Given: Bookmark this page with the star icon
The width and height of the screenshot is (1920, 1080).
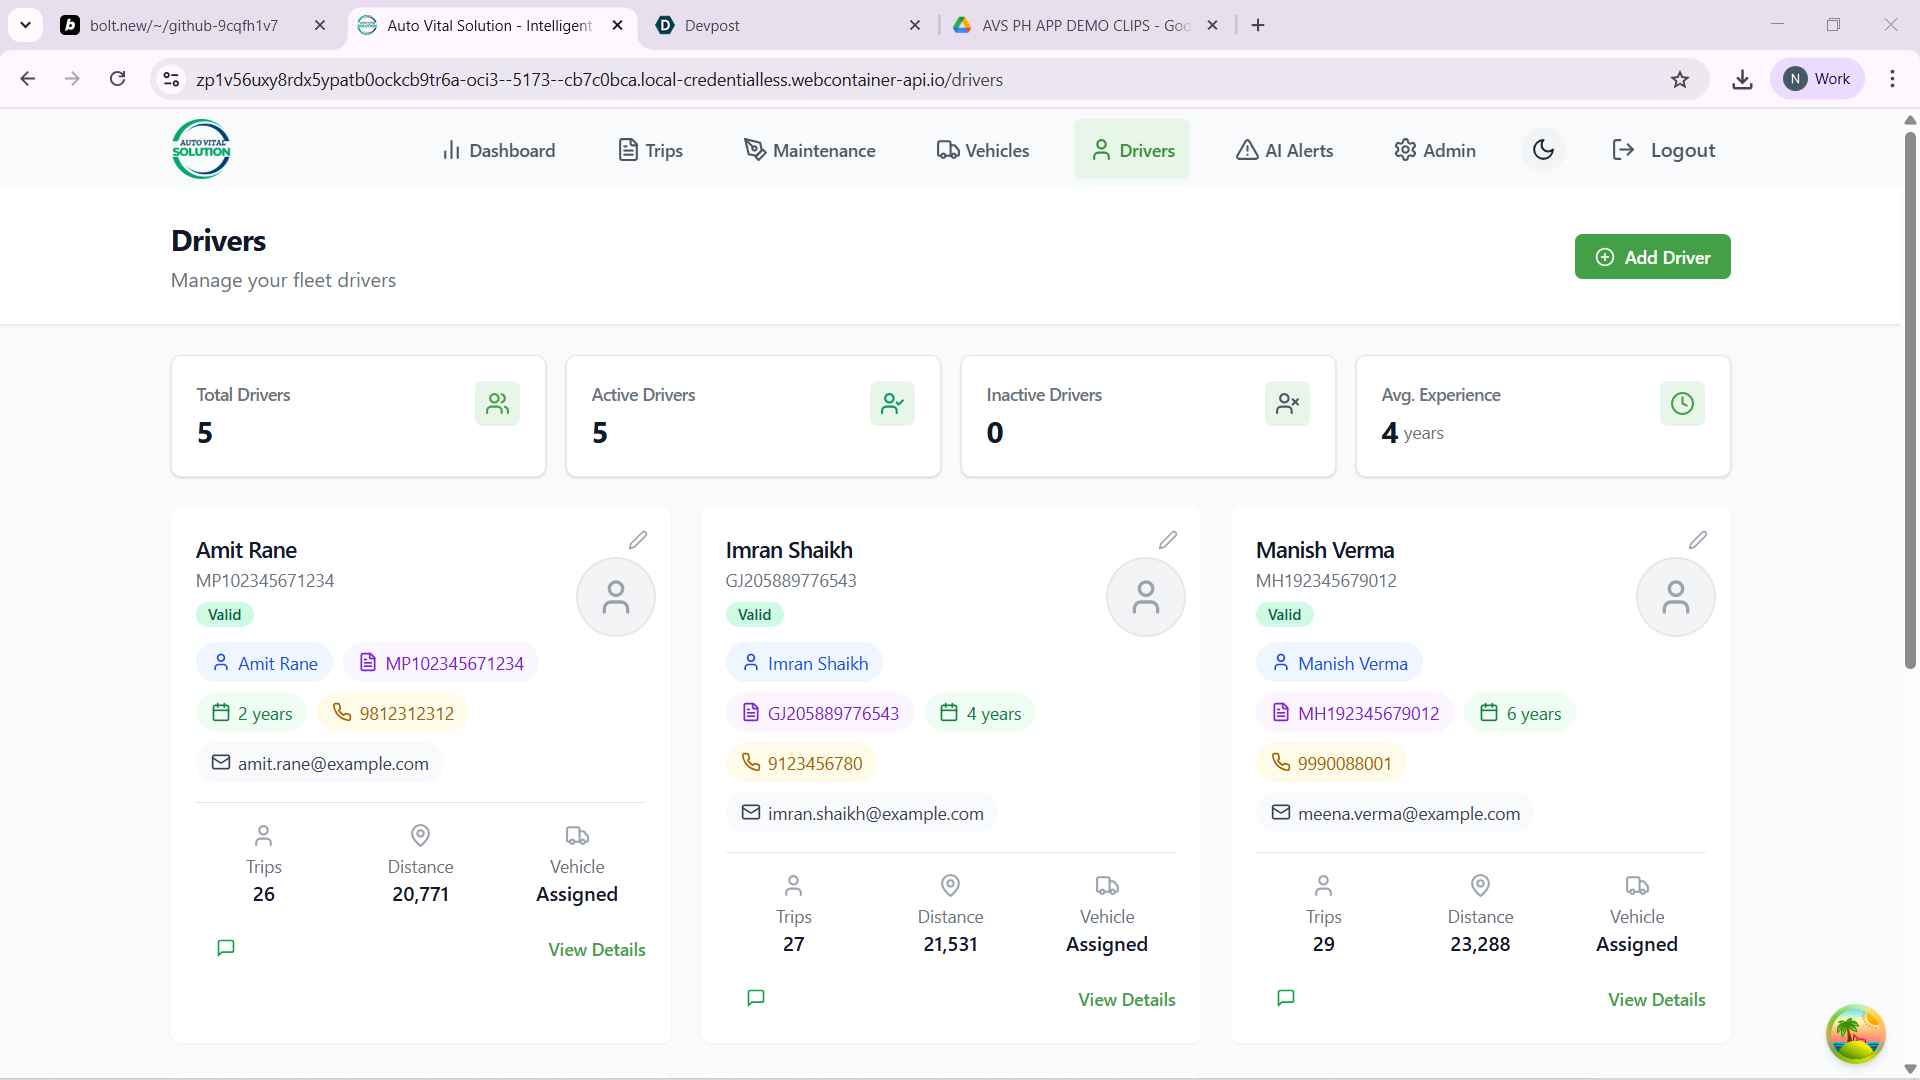Looking at the screenshot, I should 1680,80.
